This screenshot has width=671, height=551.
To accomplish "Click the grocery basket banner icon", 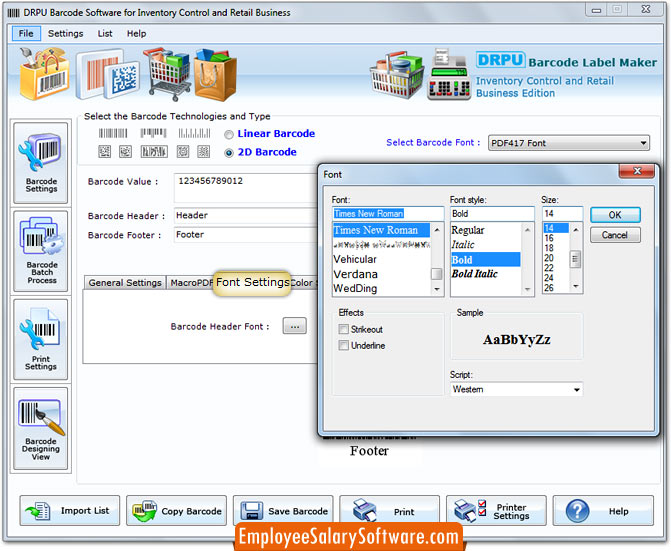I will point(397,75).
